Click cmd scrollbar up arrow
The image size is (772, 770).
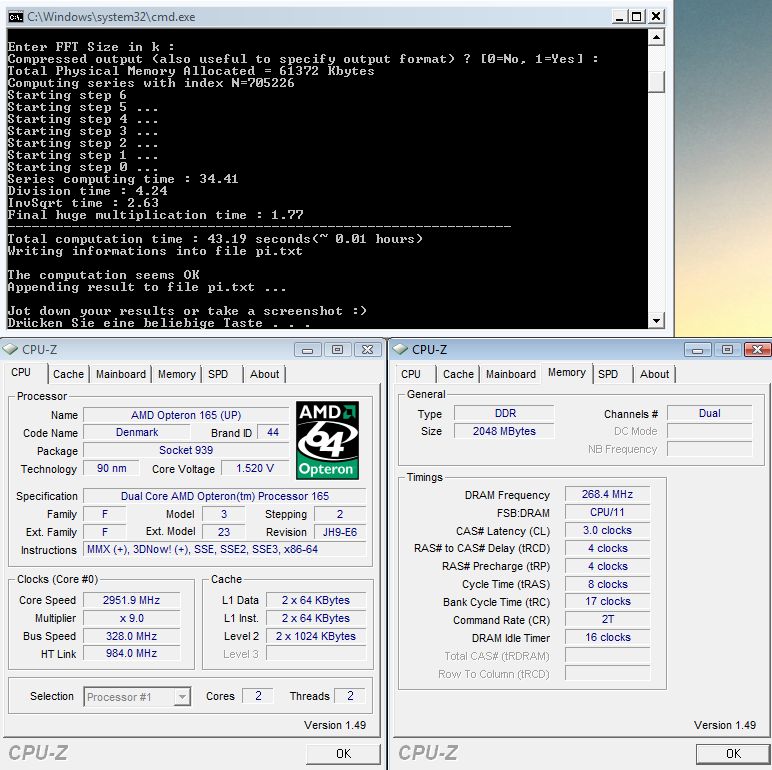click(656, 37)
